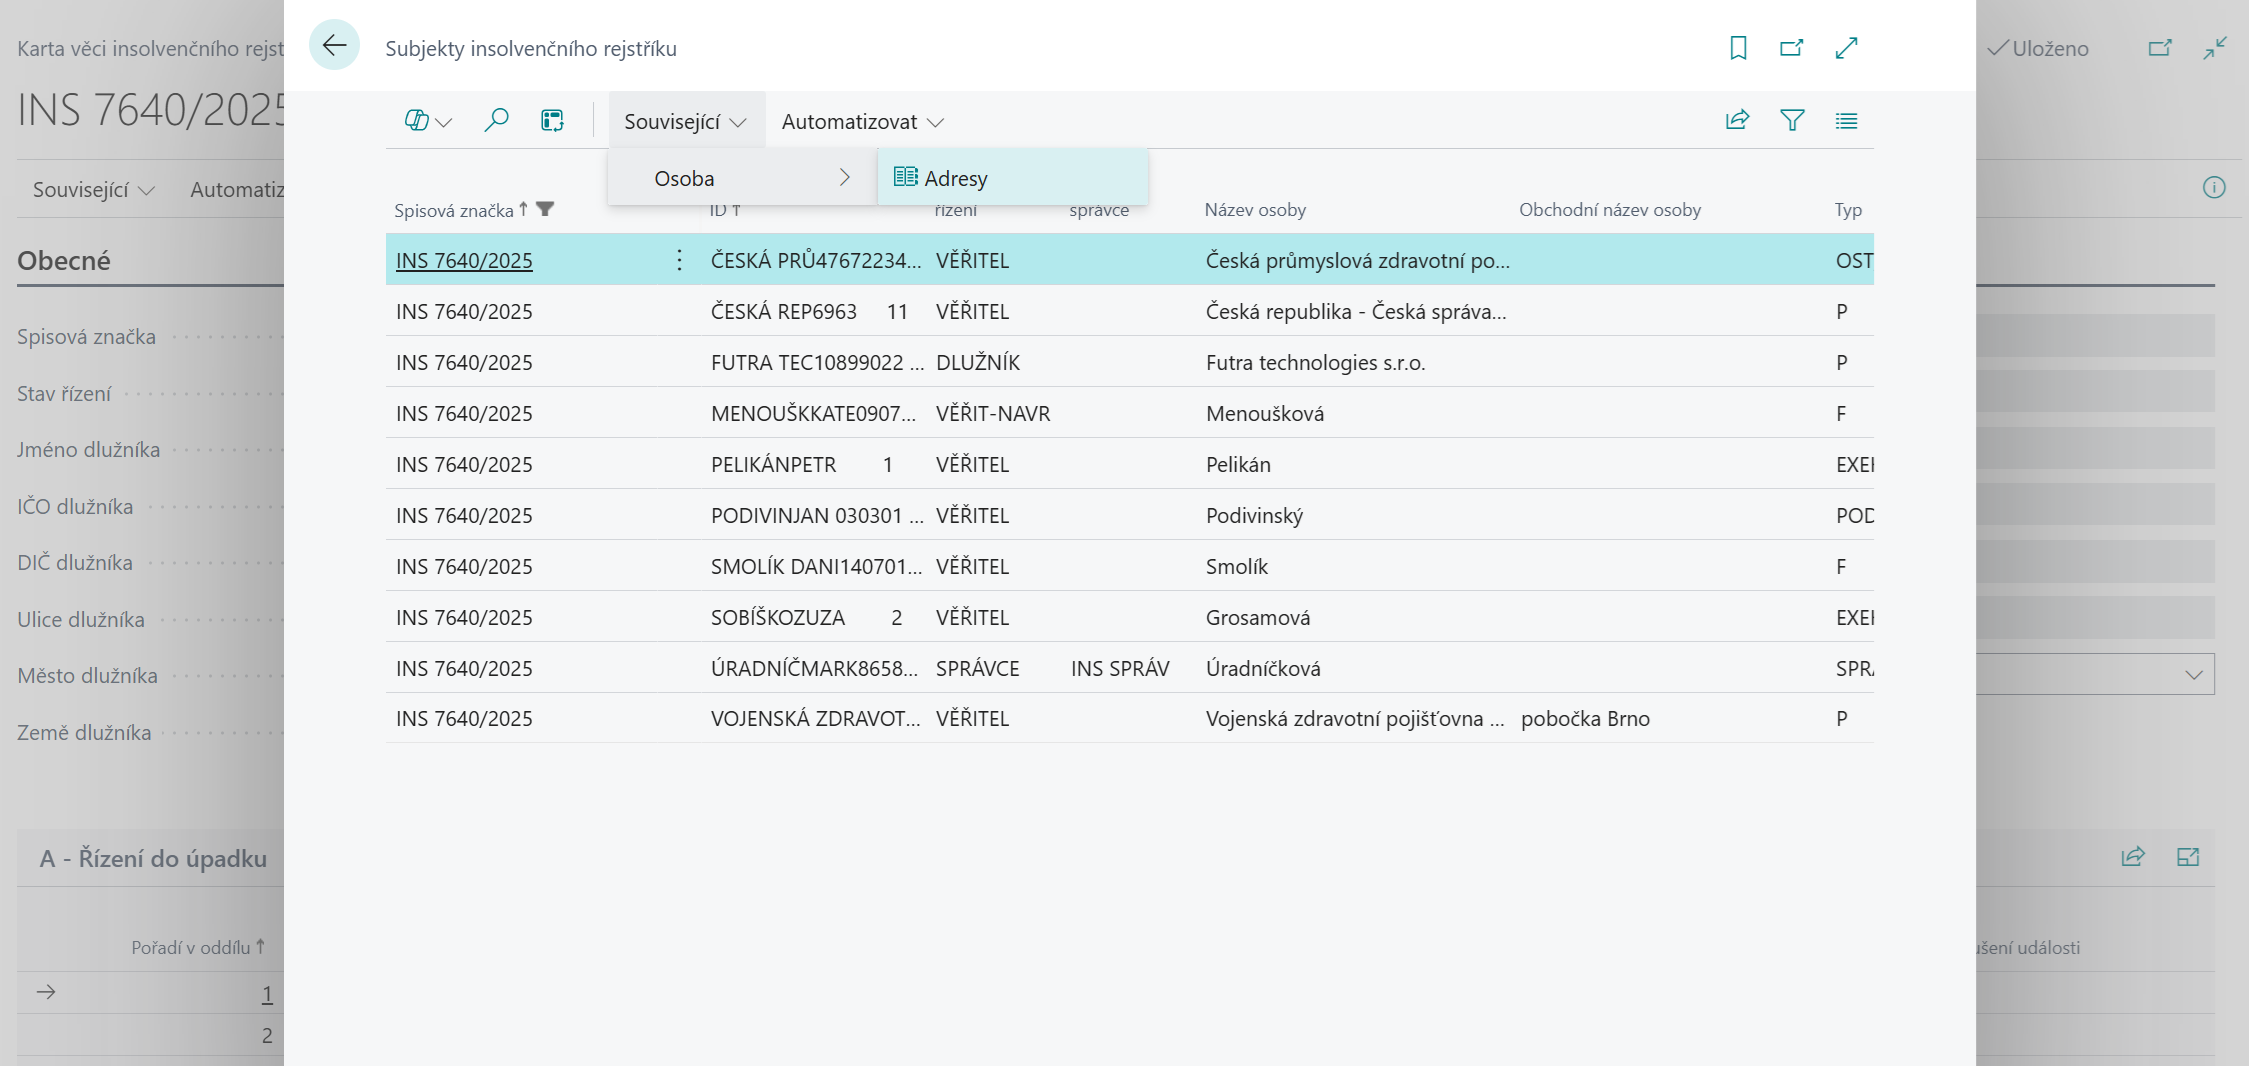This screenshot has width=2249, height=1066.
Task: Click the search magnifier icon
Action: [496, 121]
